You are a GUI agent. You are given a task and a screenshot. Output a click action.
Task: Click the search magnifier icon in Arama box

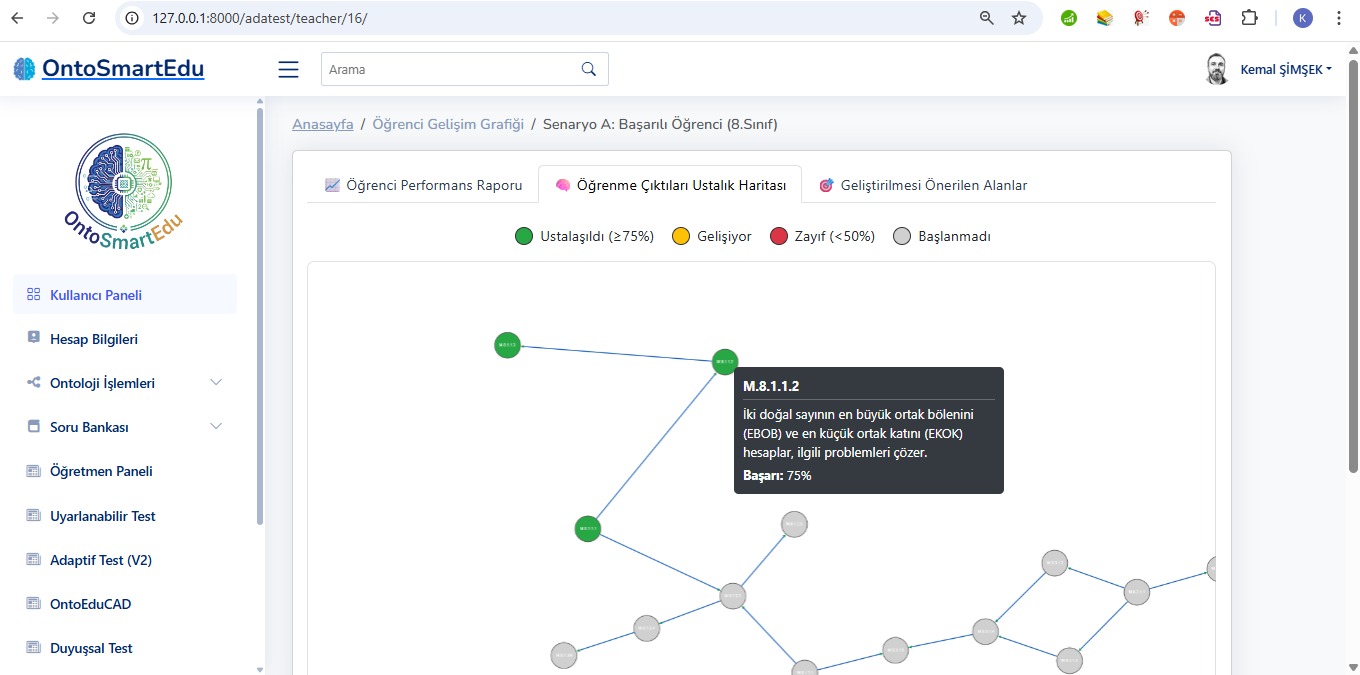pyautogui.click(x=588, y=69)
